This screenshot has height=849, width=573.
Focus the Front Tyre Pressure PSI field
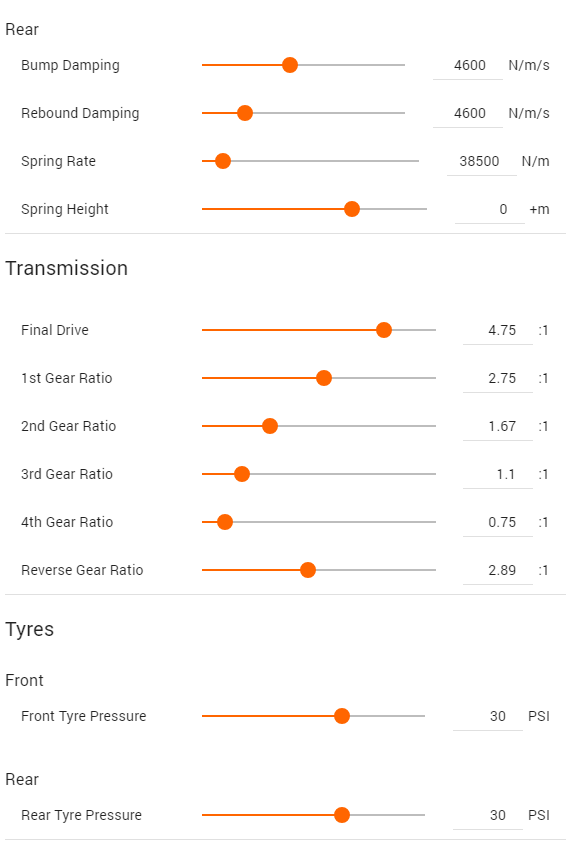488,716
